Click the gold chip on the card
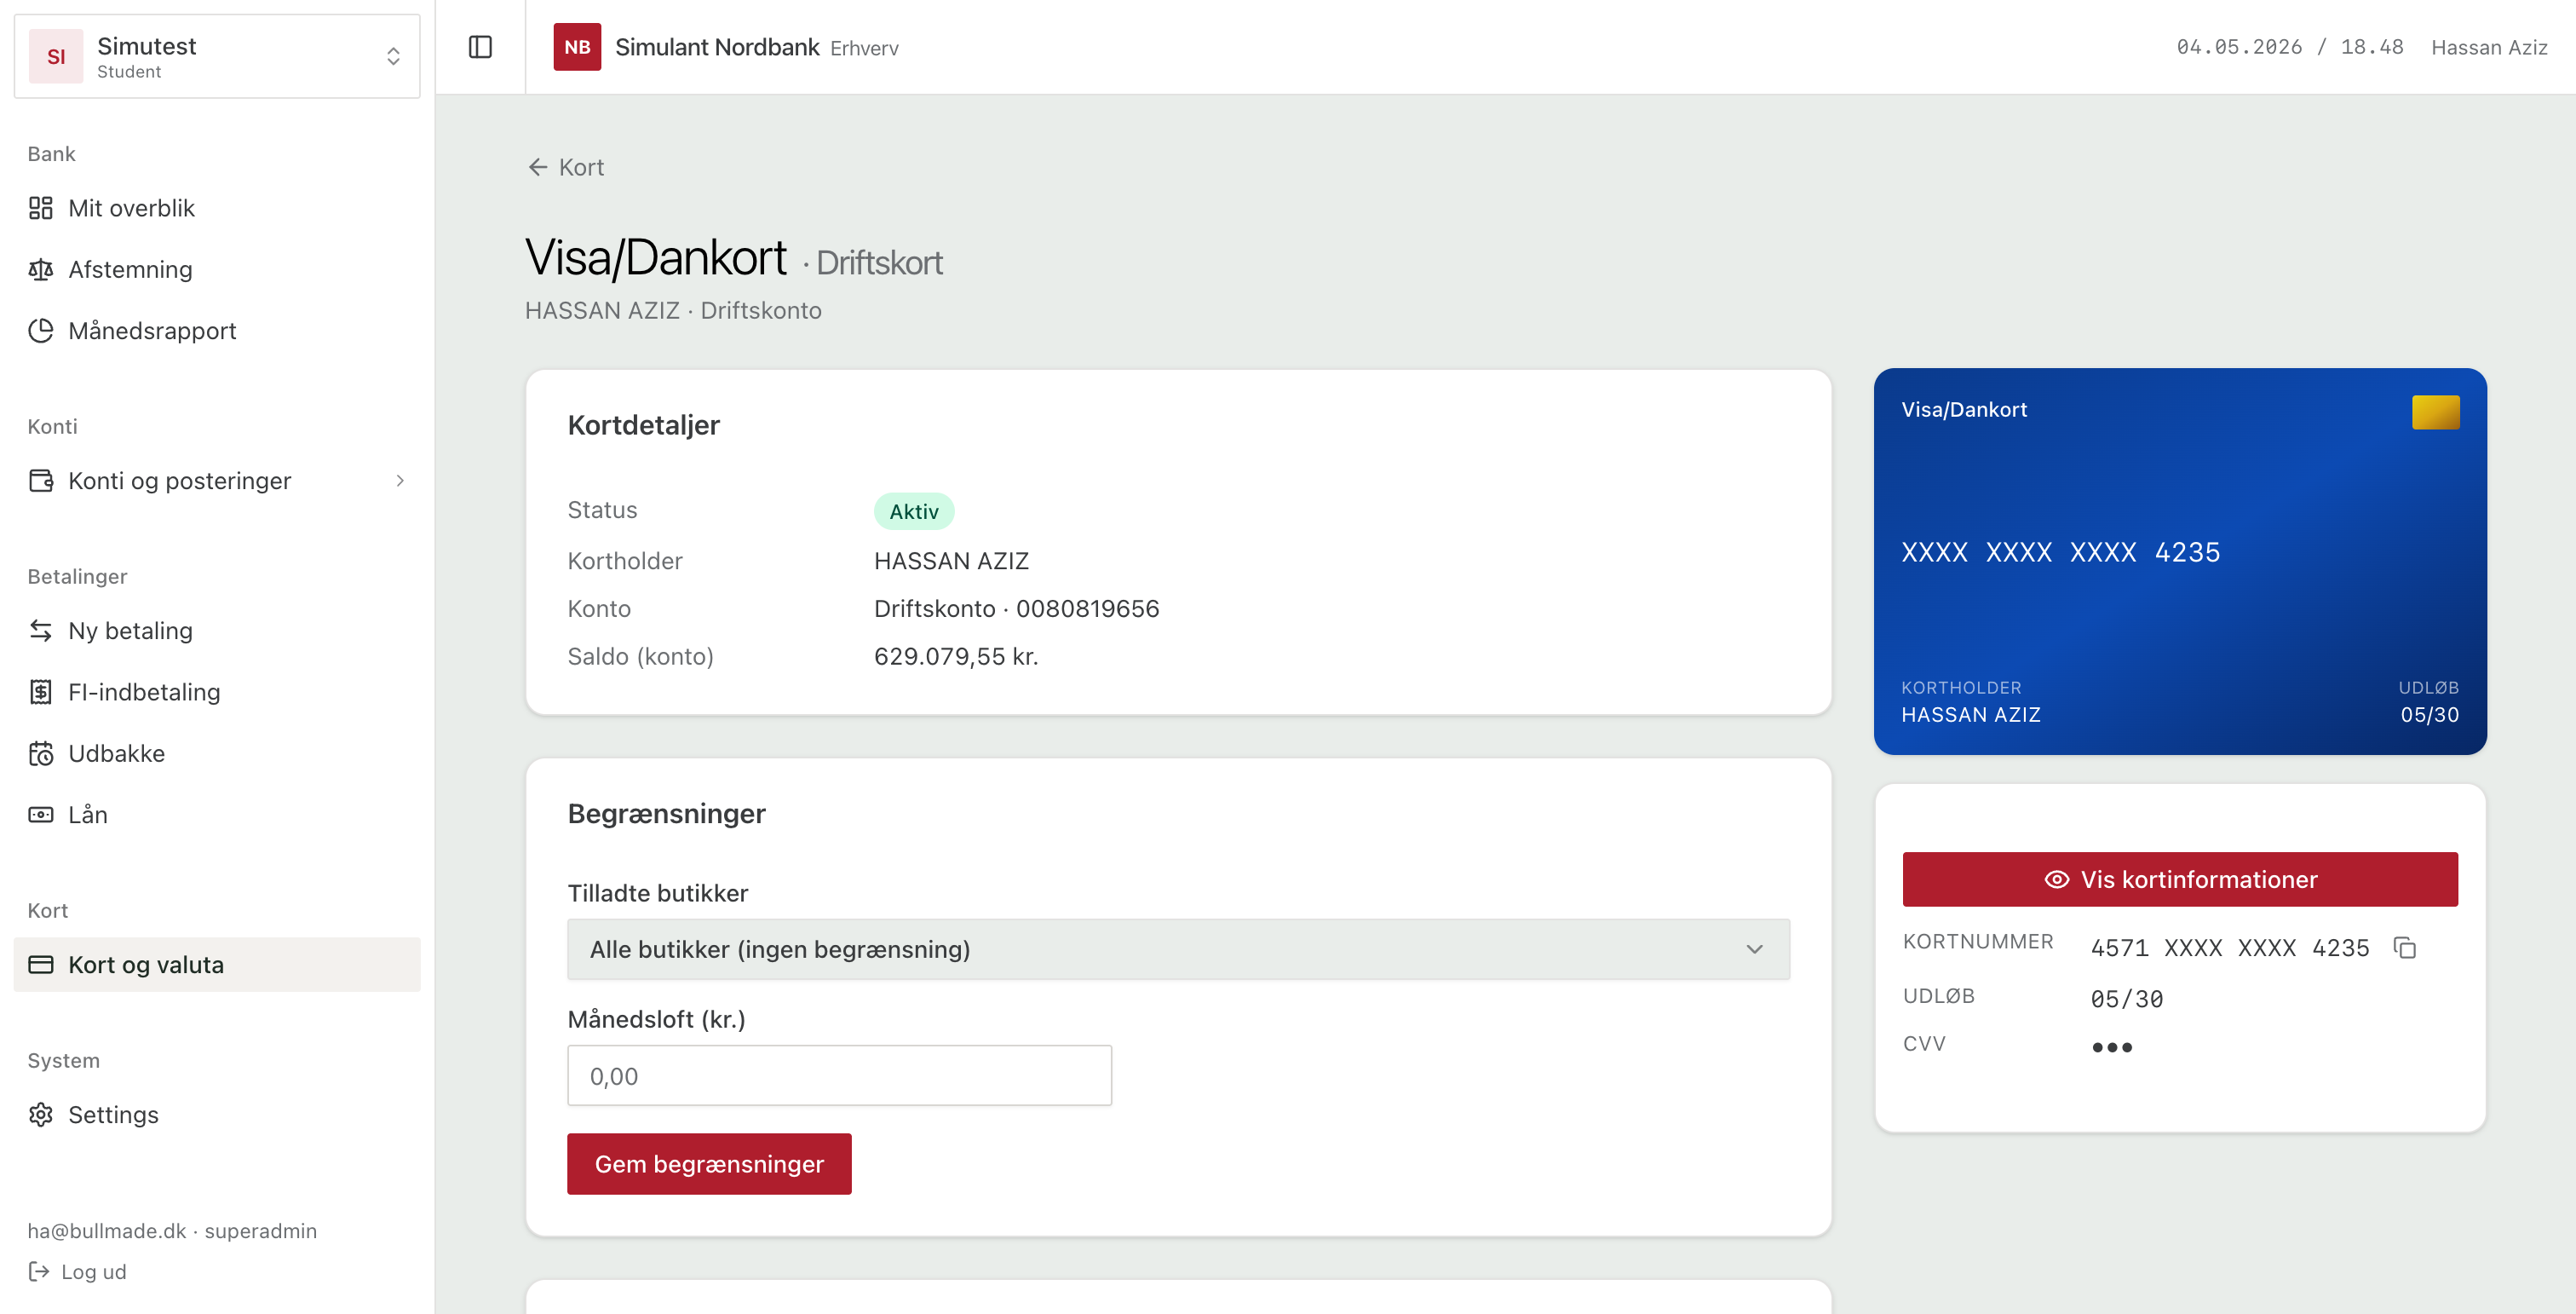Screen dimensions: 2576x1314 click(2435, 412)
